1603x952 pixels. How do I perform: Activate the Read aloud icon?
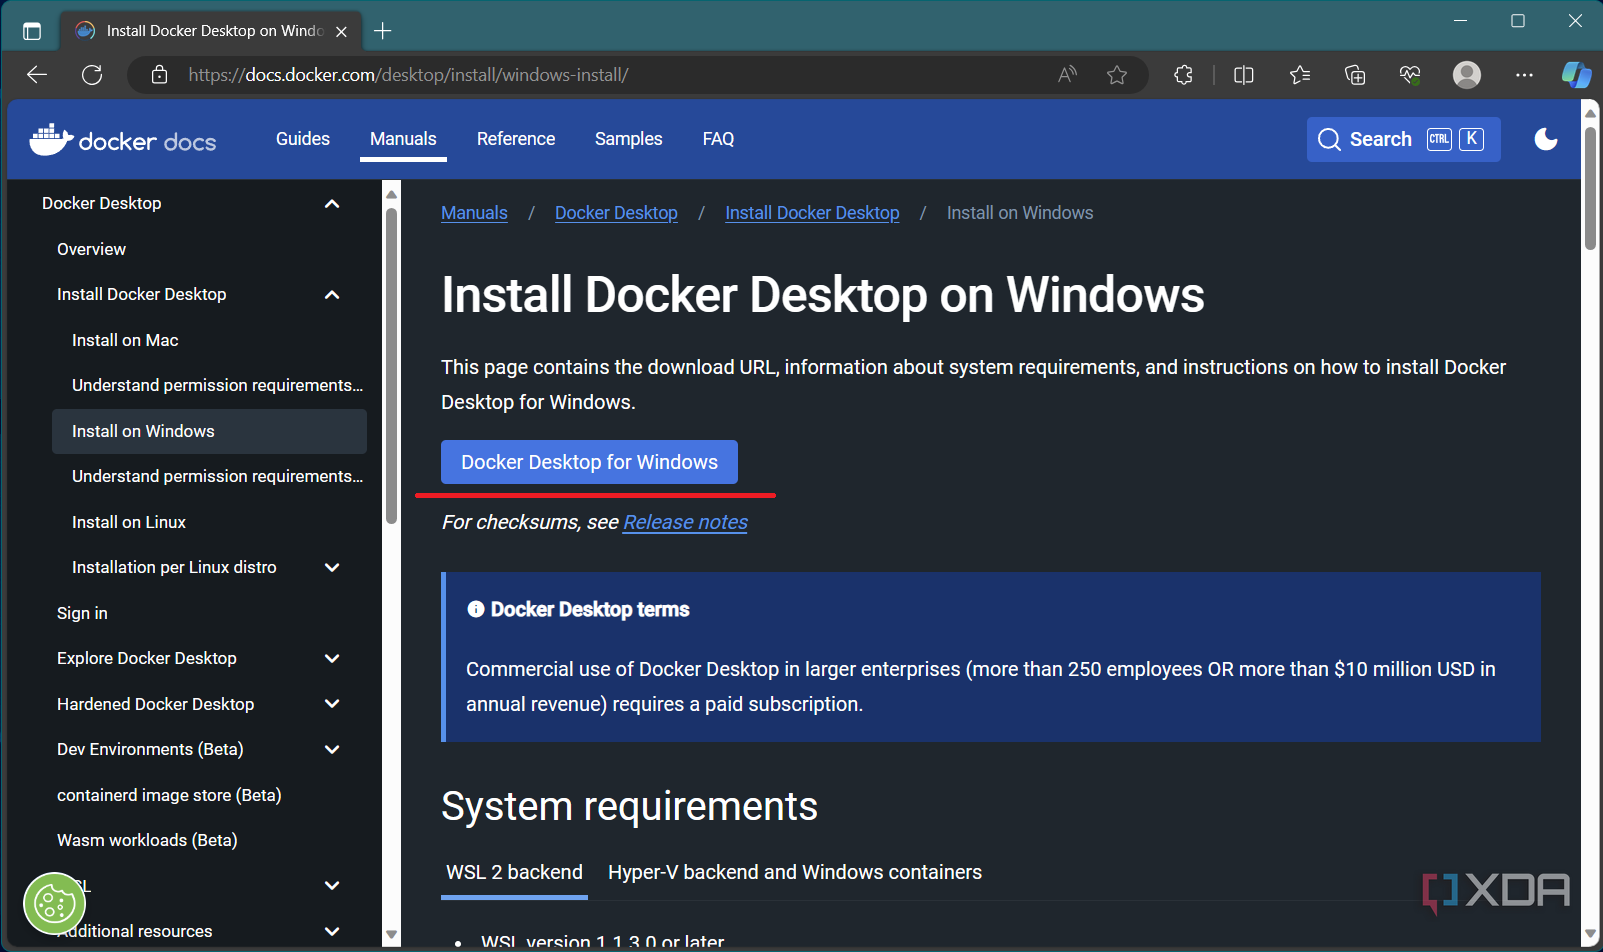(x=1067, y=75)
